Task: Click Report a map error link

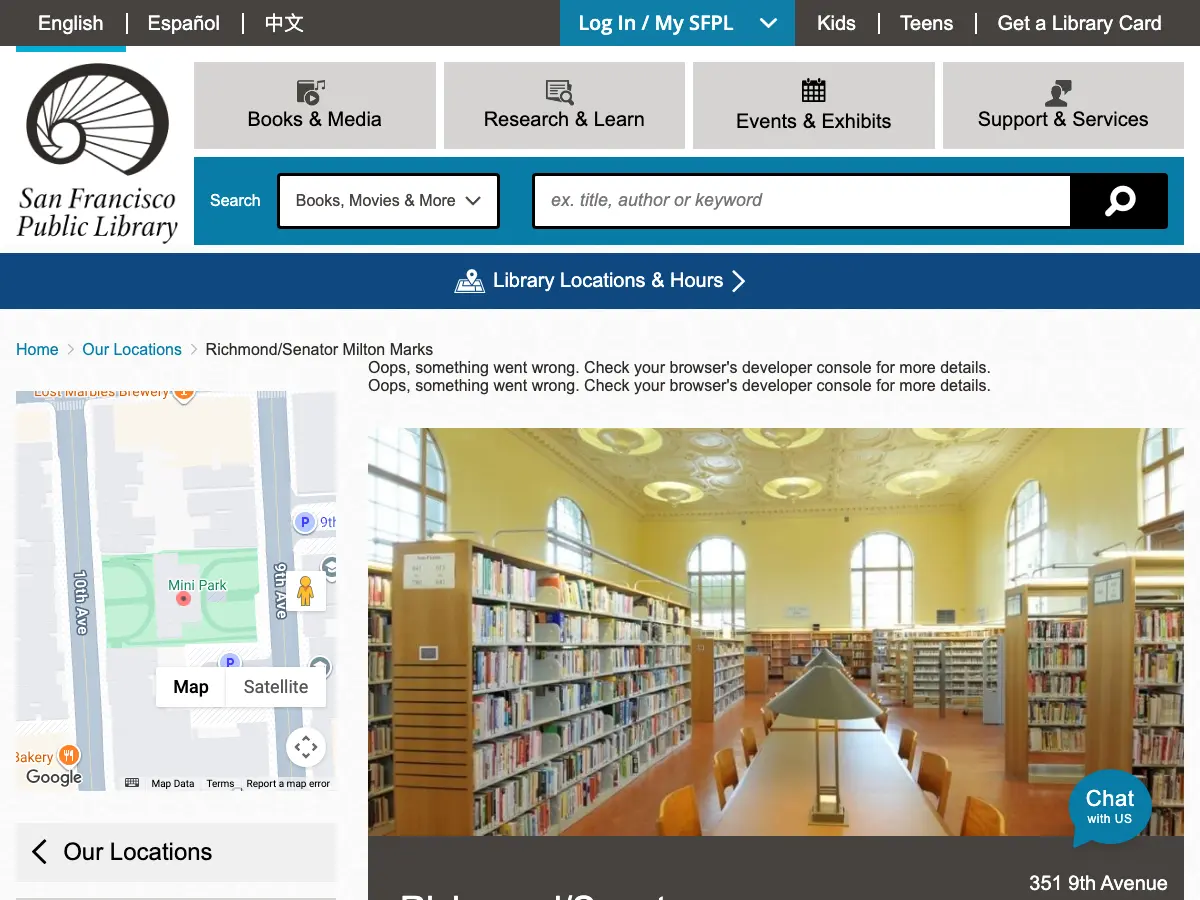Action: (288, 783)
